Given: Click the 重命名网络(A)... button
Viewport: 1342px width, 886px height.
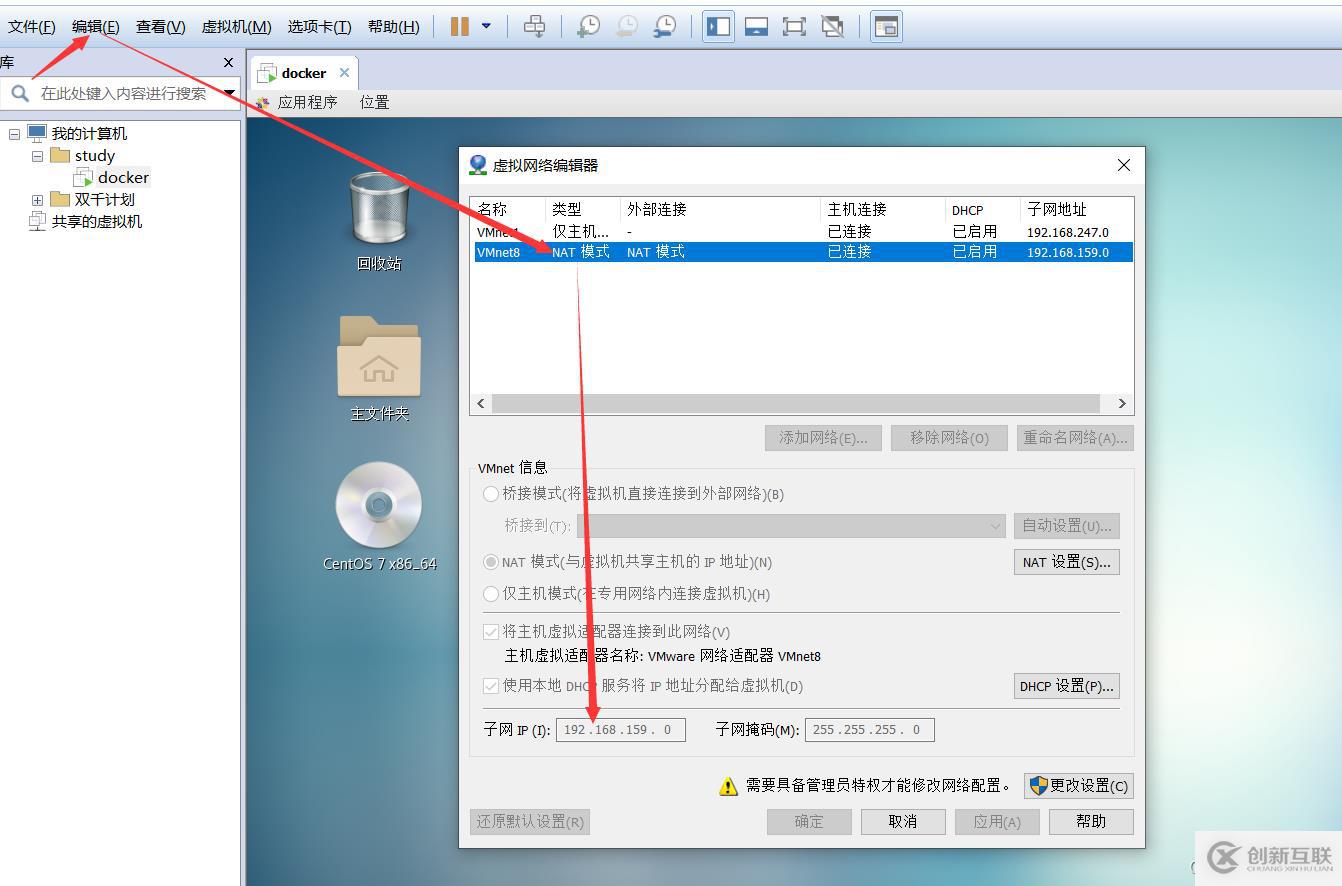Looking at the screenshot, I should pyautogui.click(x=1075, y=438).
